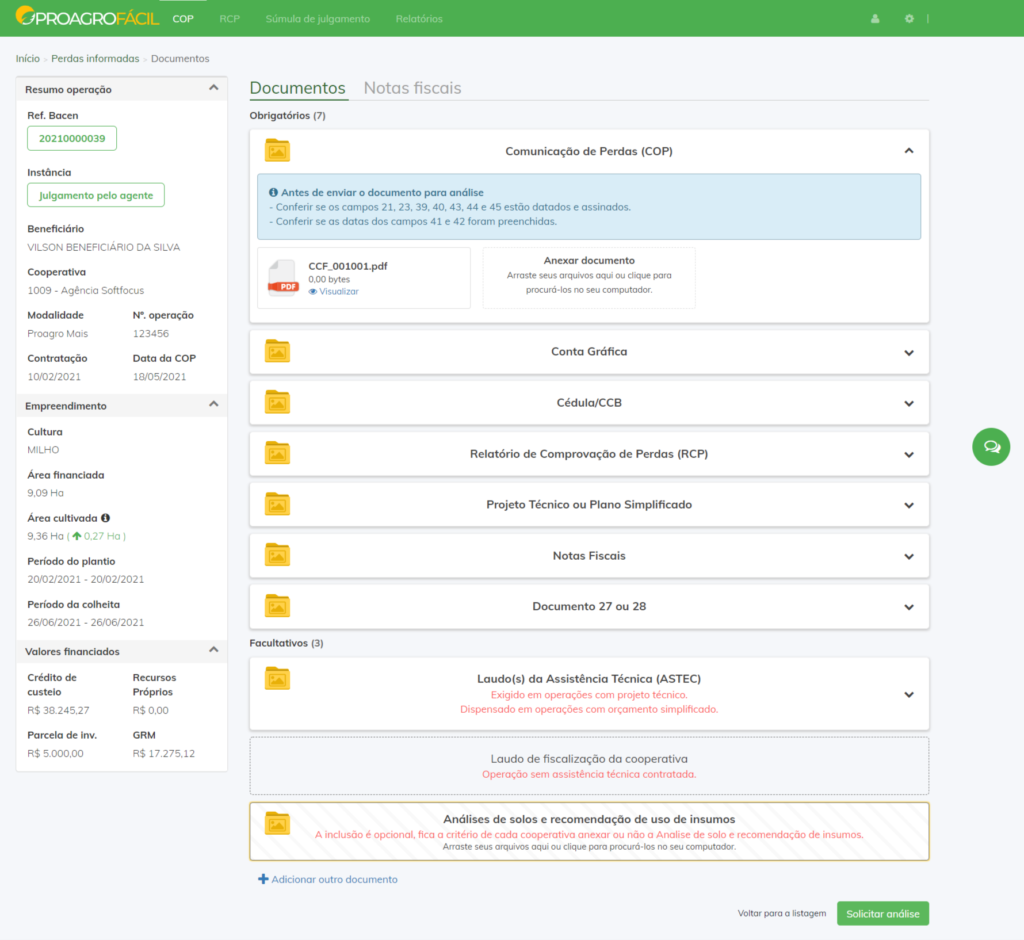Click the Área financiada value 9,09 Ha
Screen dimensions: 1024x940
pyautogui.click(x=46, y=493)
